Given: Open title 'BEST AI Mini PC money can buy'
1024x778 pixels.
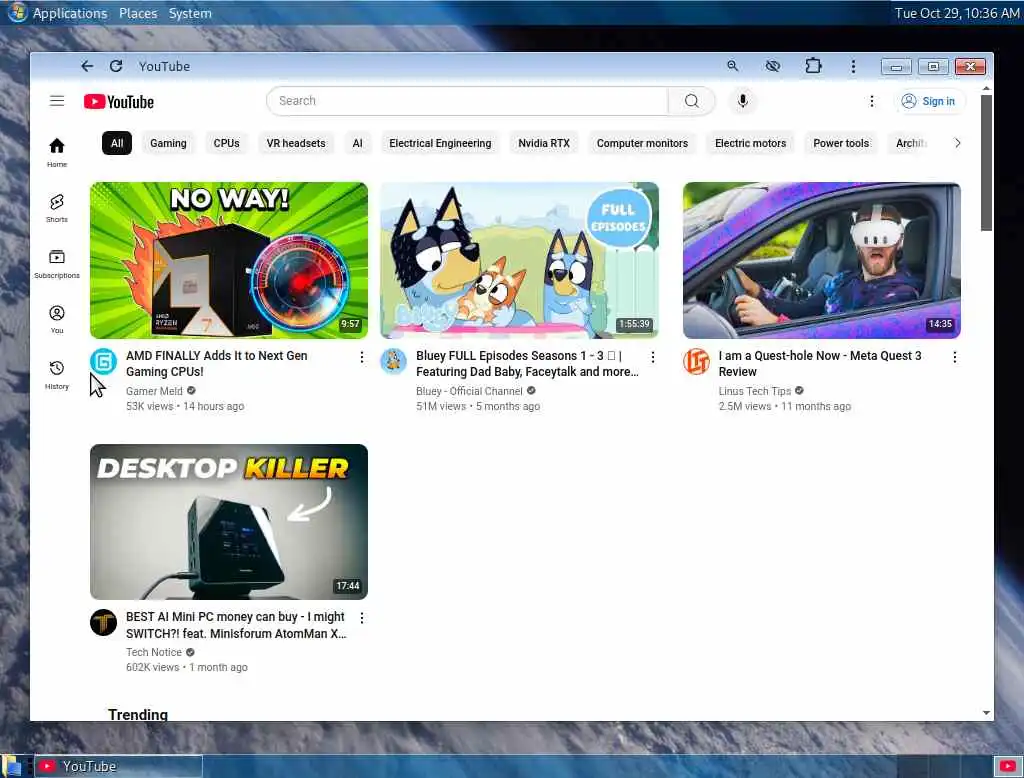Looking at the screenshot, I should click(x=236, y=625).
